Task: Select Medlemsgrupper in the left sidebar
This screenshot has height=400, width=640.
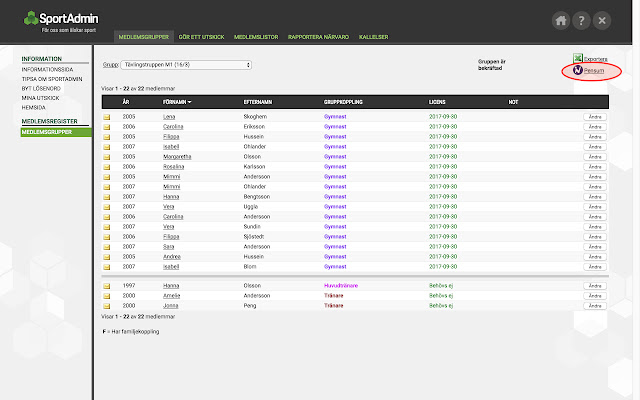Action: click(x=56, y=132)
